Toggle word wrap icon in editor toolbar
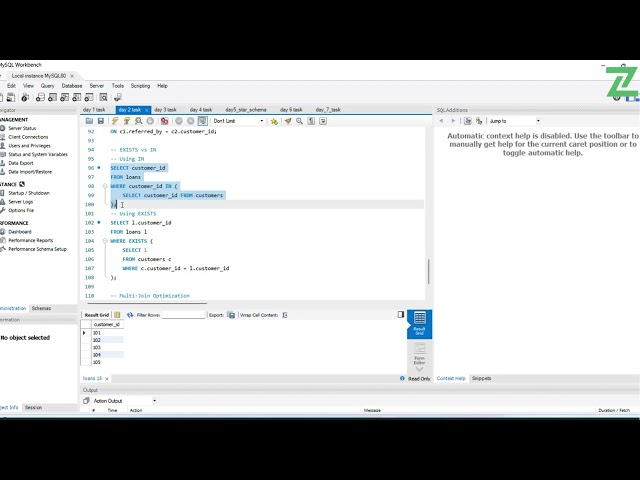Screen dimensions: 640x480 coord(323,121)
